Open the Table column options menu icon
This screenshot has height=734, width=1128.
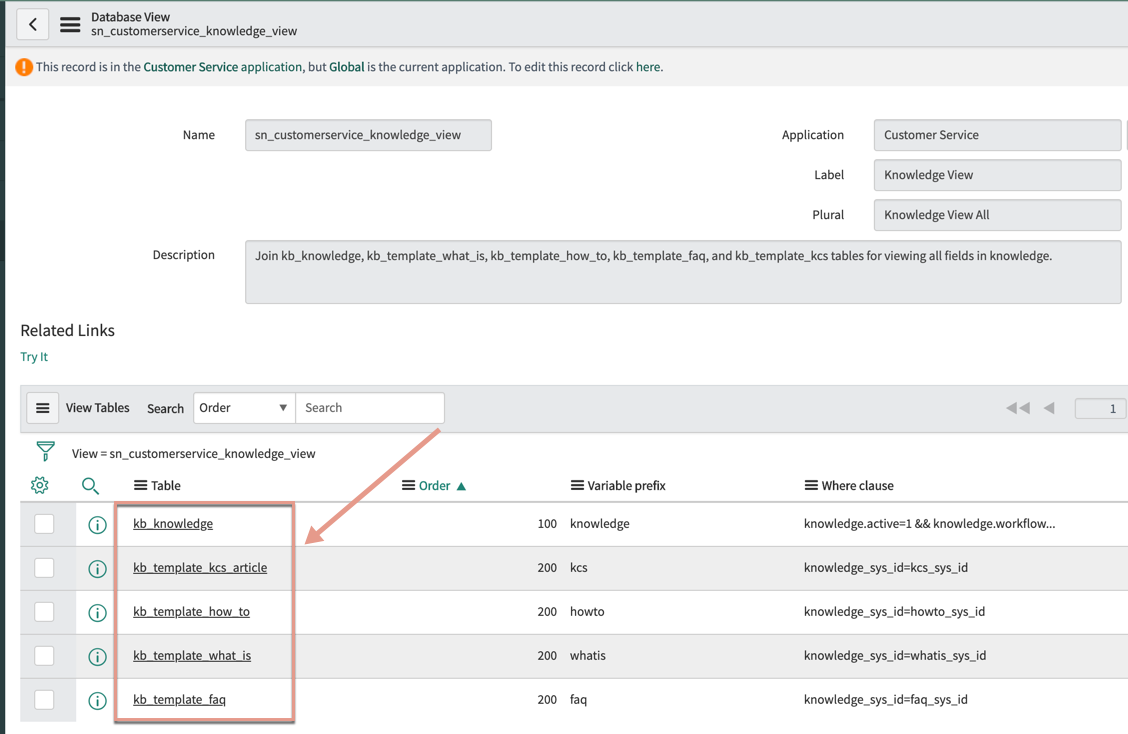[140, 486]
